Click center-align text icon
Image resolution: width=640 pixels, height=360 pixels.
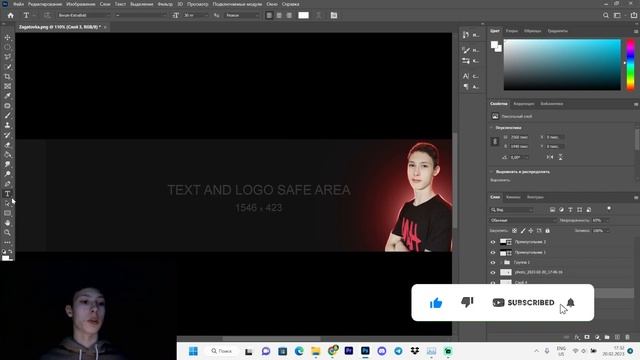(x=279, y=16)
